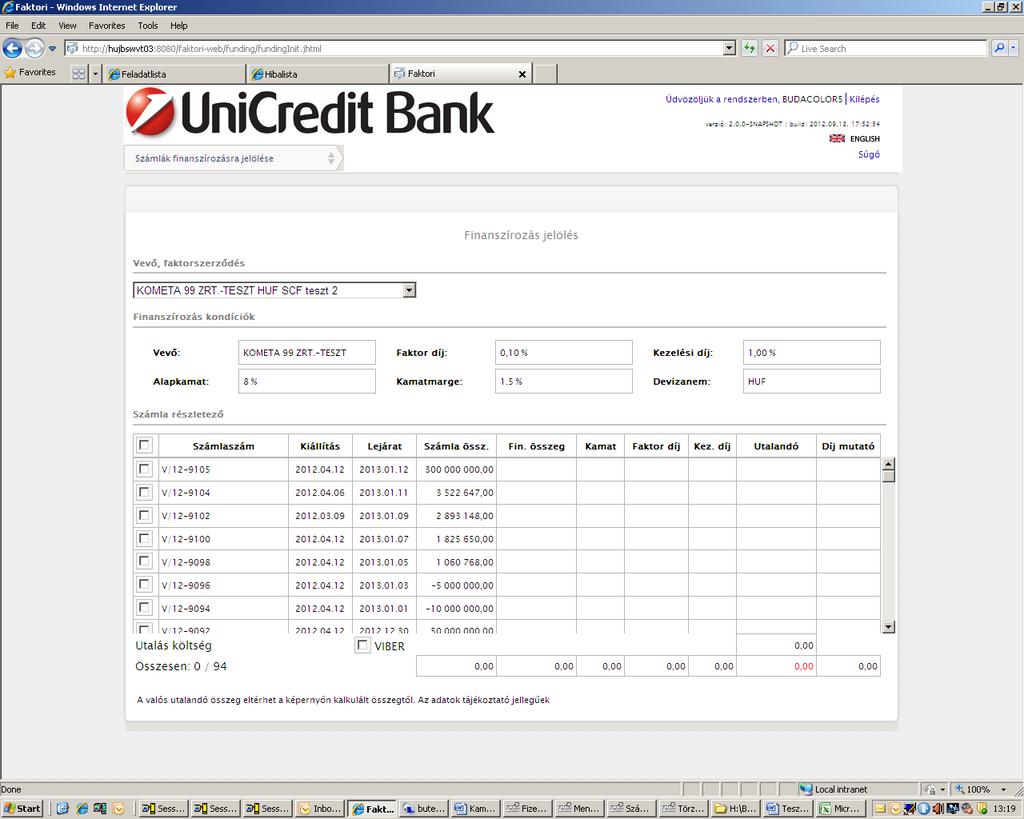Open the View menu
Viewport: 1024px width, 819px height.
click(67, 25)
